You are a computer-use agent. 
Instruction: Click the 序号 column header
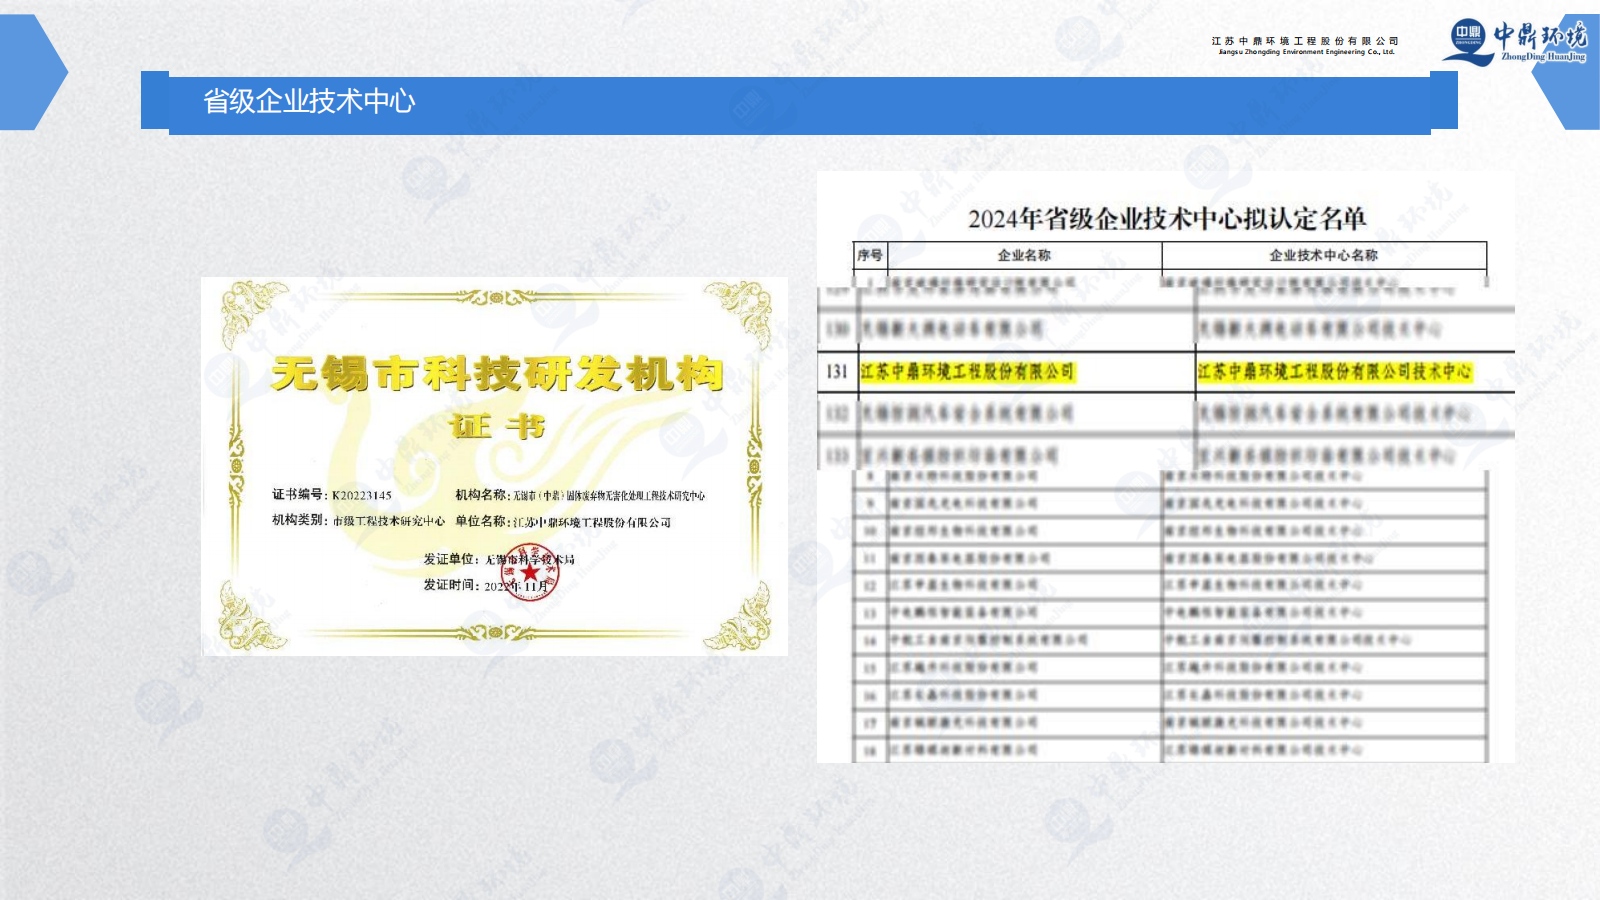tap(869, 255)
